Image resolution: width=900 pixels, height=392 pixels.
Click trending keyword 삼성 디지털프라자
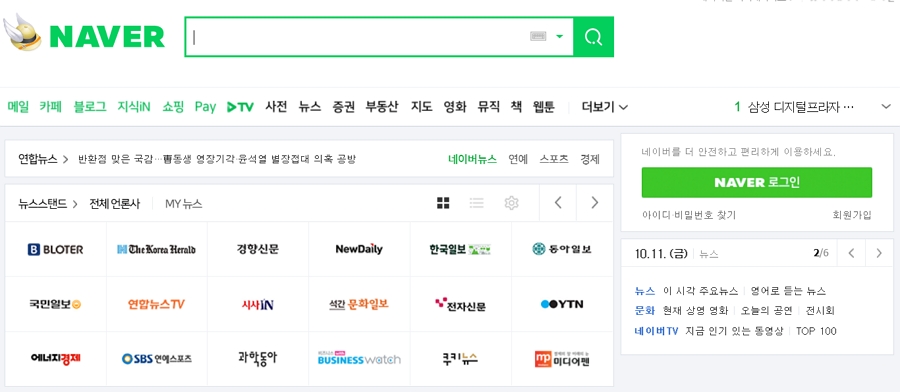pos(801,107)
